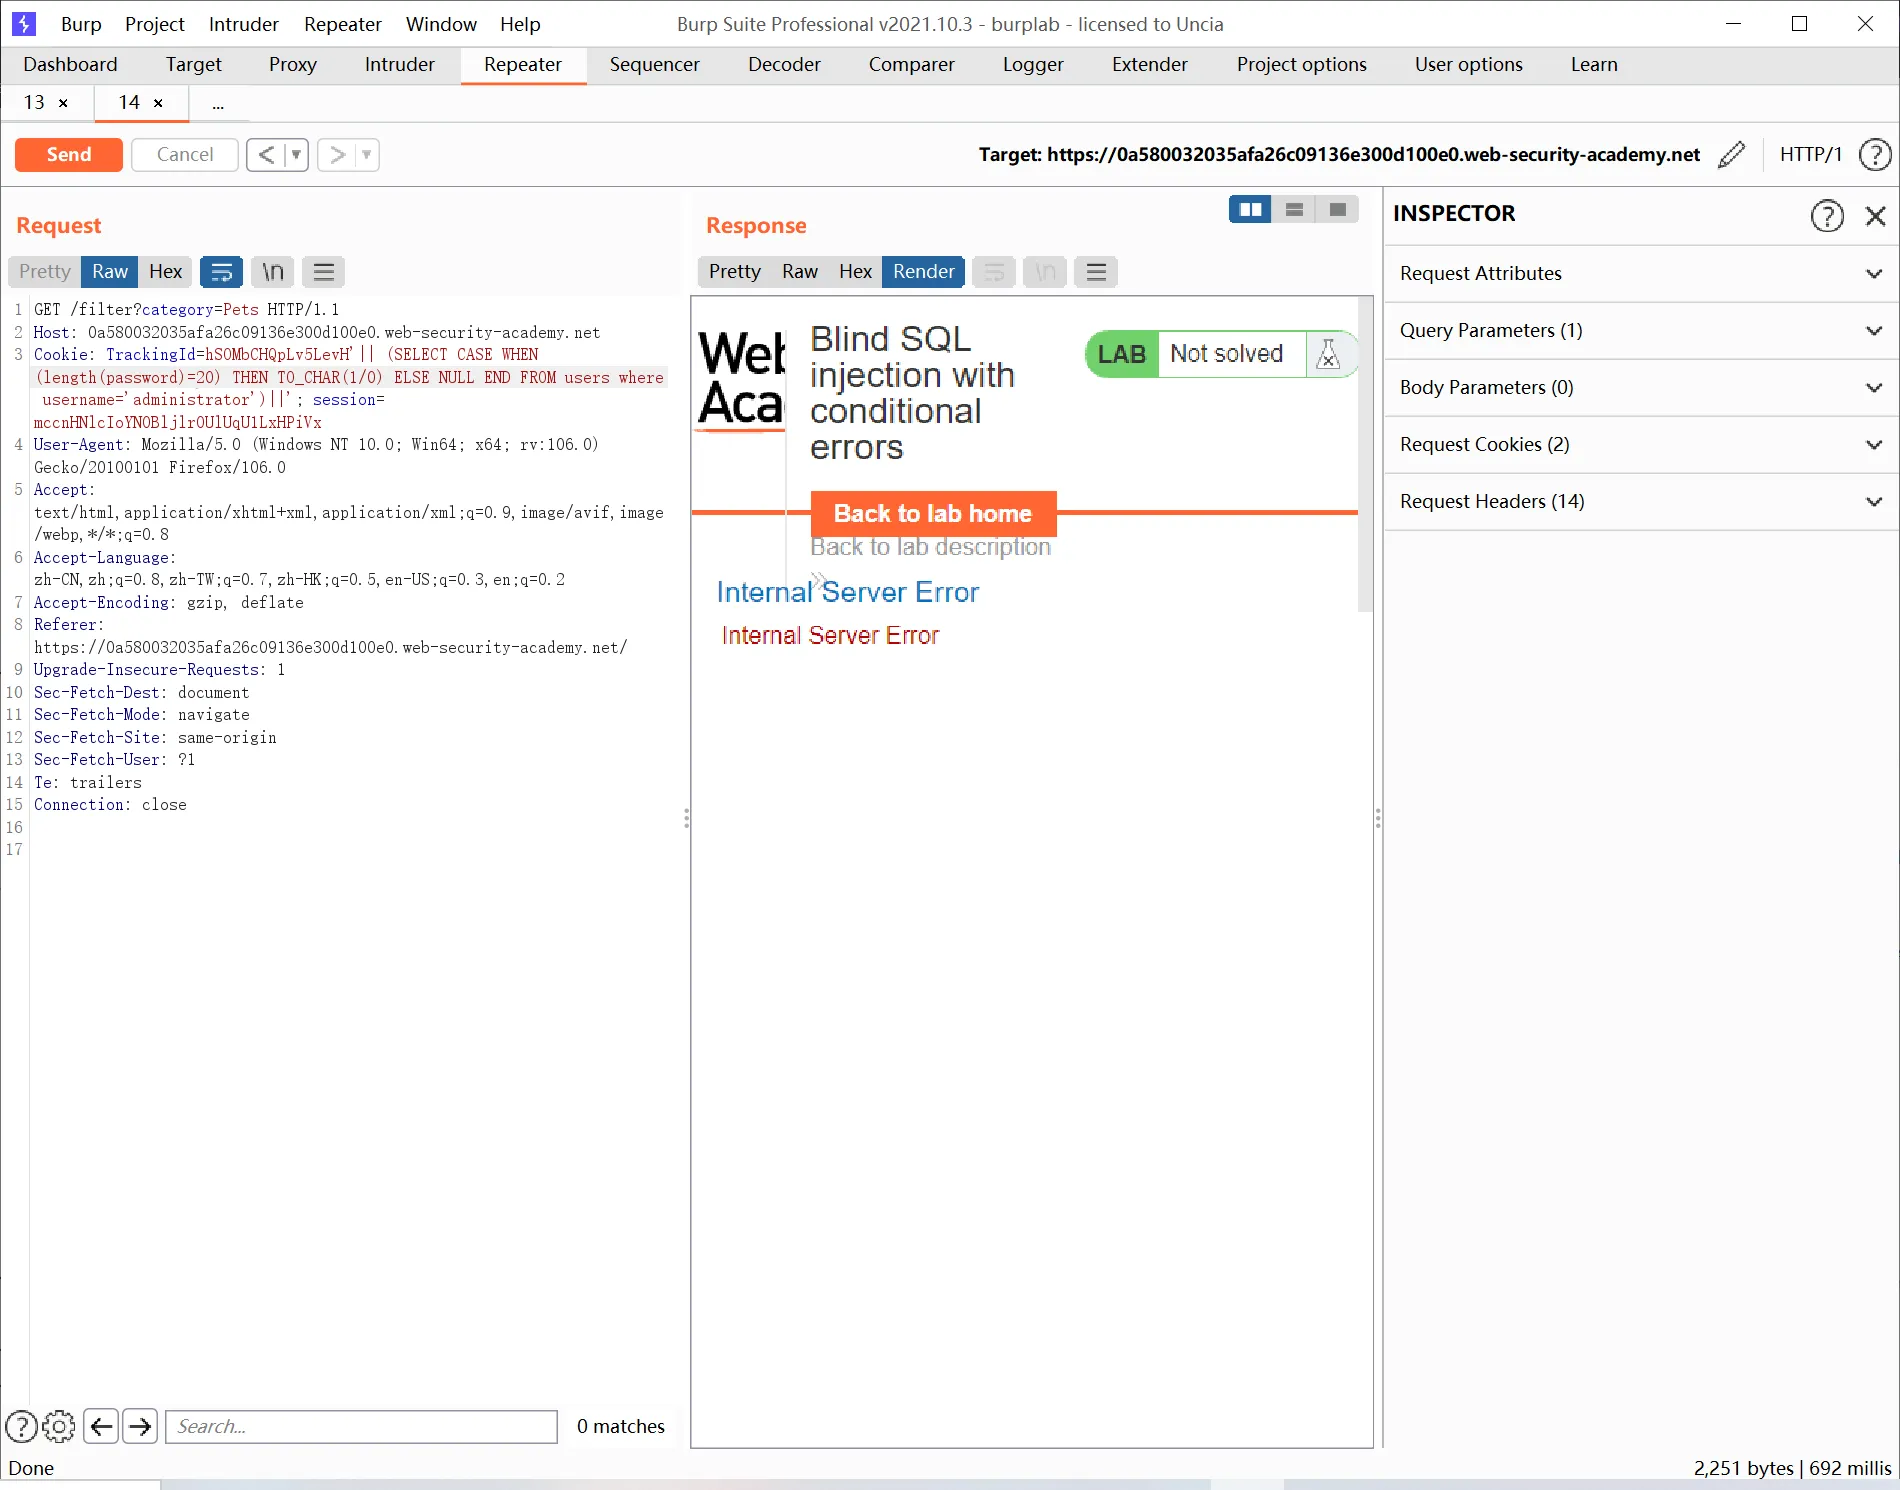This screenshot has height=1490, width=1900.
Task: Open the Window menu
Action: 441,24
